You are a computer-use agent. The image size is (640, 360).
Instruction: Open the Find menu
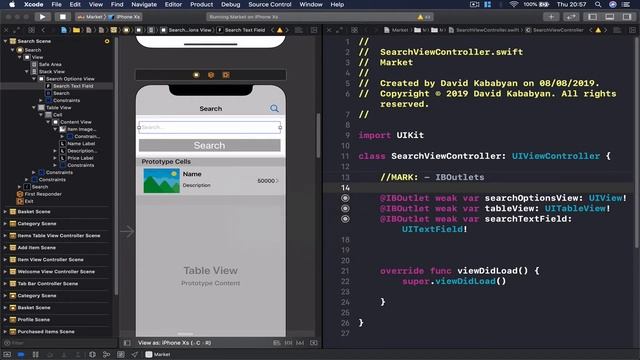point(117,4)
